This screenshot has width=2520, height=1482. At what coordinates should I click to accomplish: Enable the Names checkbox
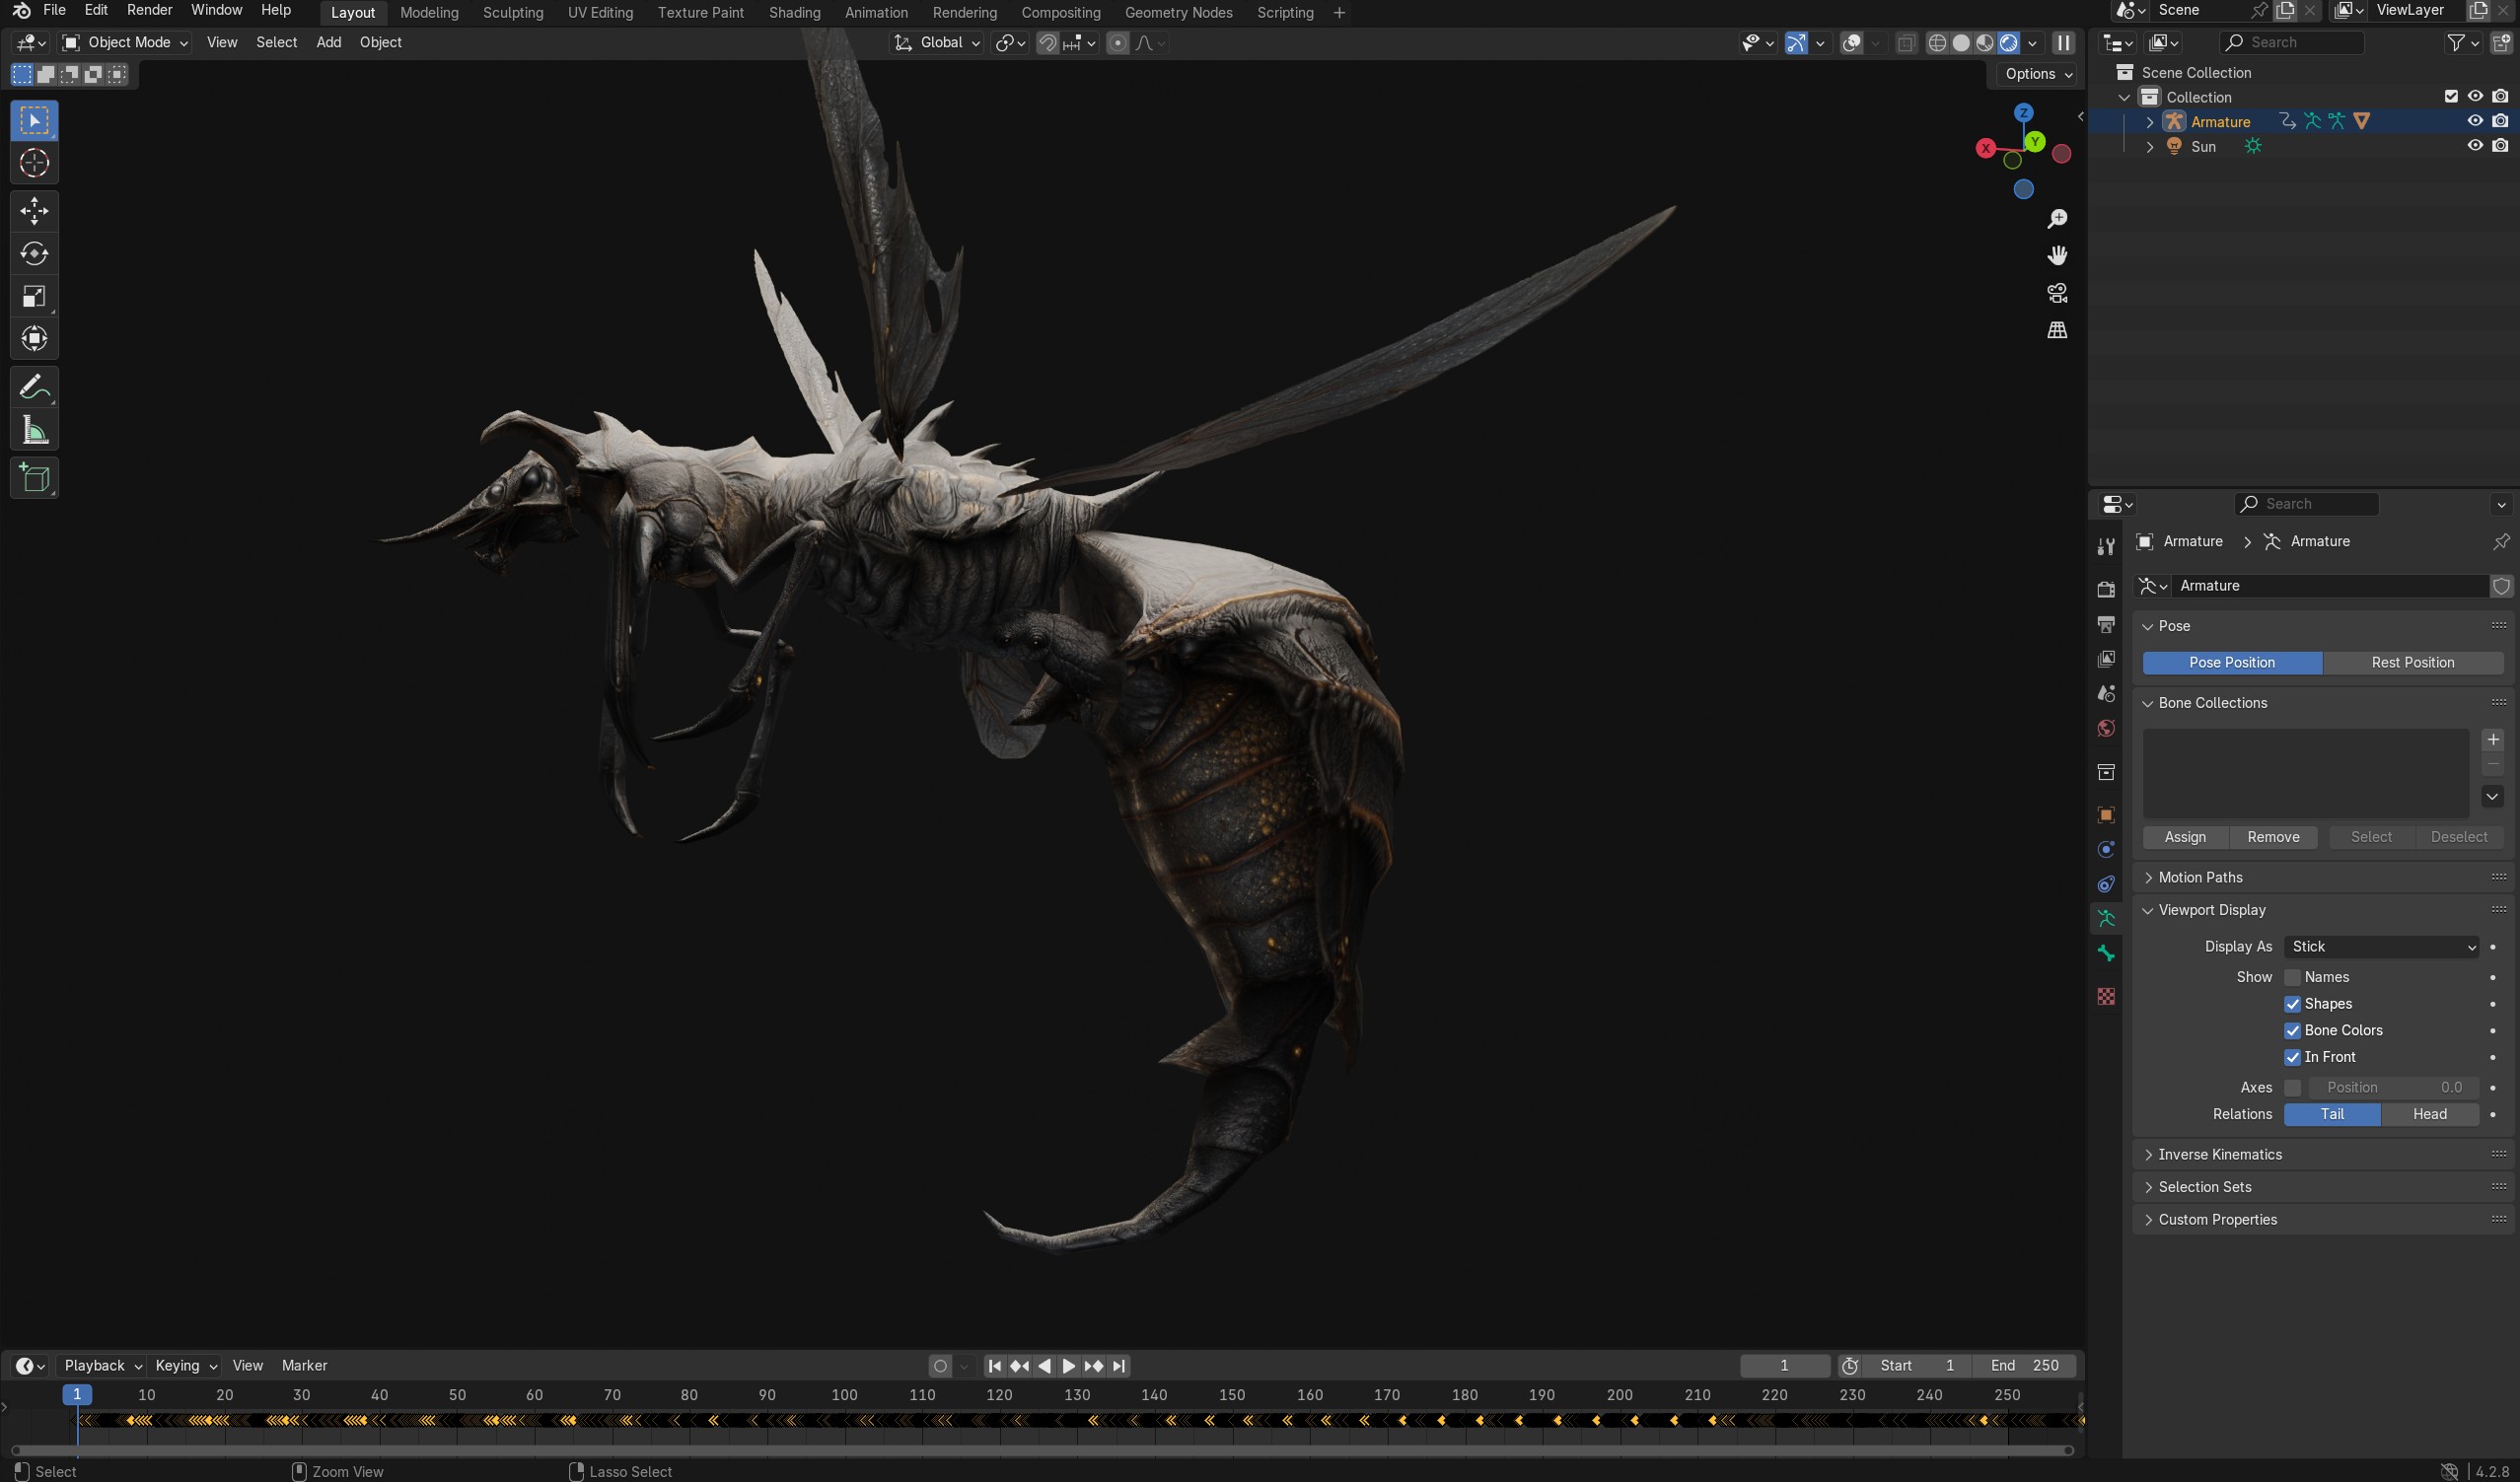point(2292,977)
